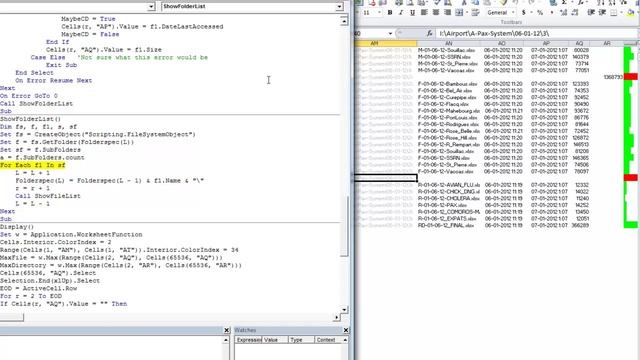This screenshot has width=640, height=360.
Task: Click the Increase Indent icon
Action: 602,13
